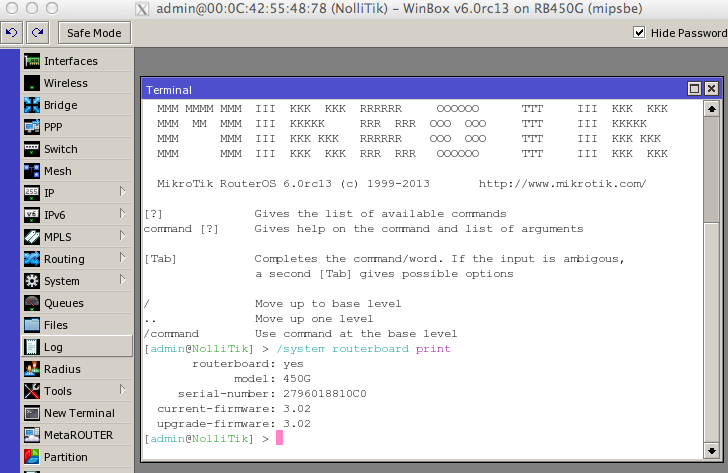Expand the System submenu arrow
This screenshot has height=473, width=728.
[122, 280]
